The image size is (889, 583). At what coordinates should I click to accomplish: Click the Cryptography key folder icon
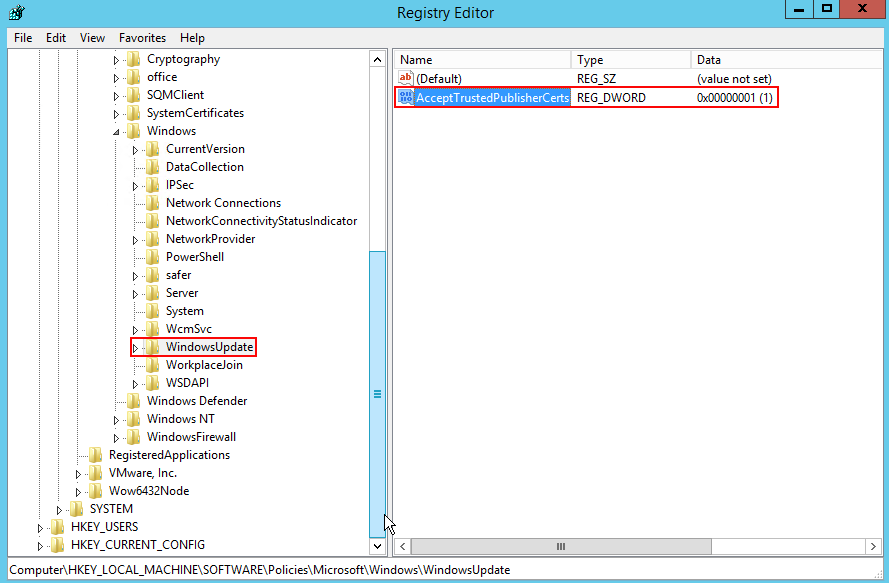click(x=133, y=59)
